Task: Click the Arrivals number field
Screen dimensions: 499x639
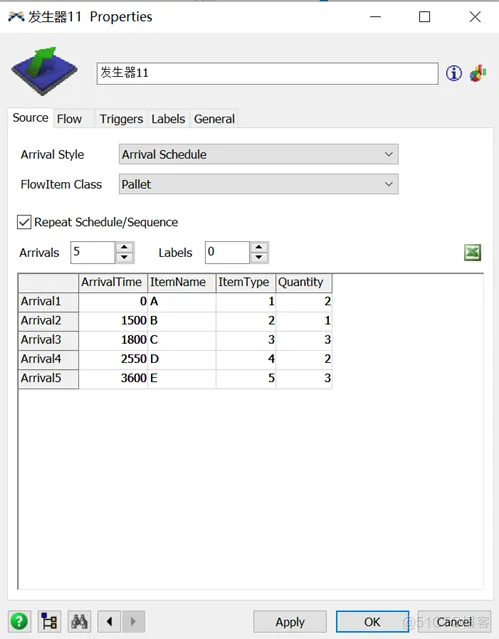Action: pos(93,252)
